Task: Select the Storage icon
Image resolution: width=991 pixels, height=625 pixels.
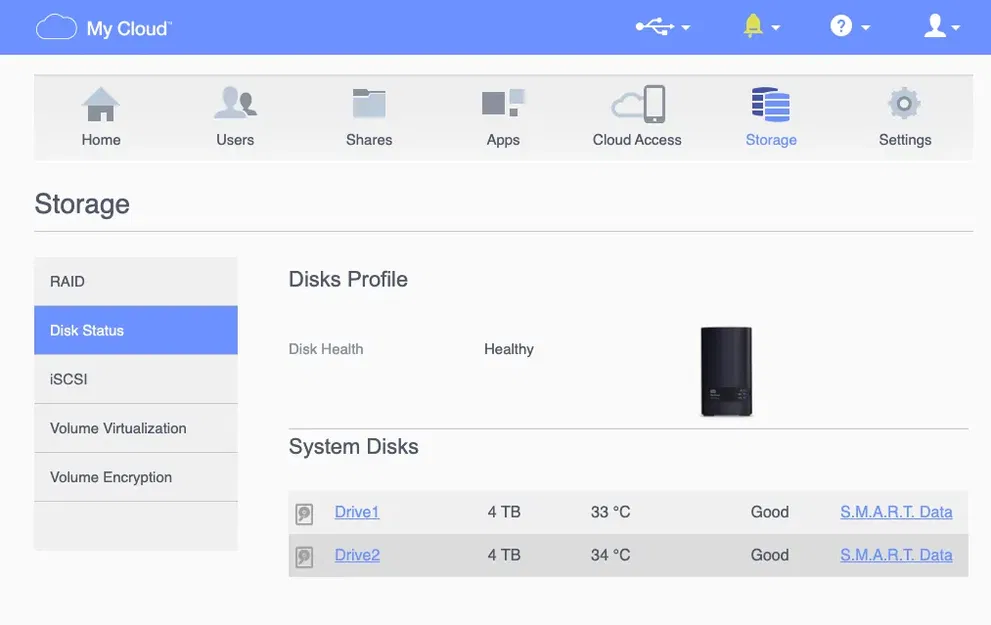Action: point(771,103)
